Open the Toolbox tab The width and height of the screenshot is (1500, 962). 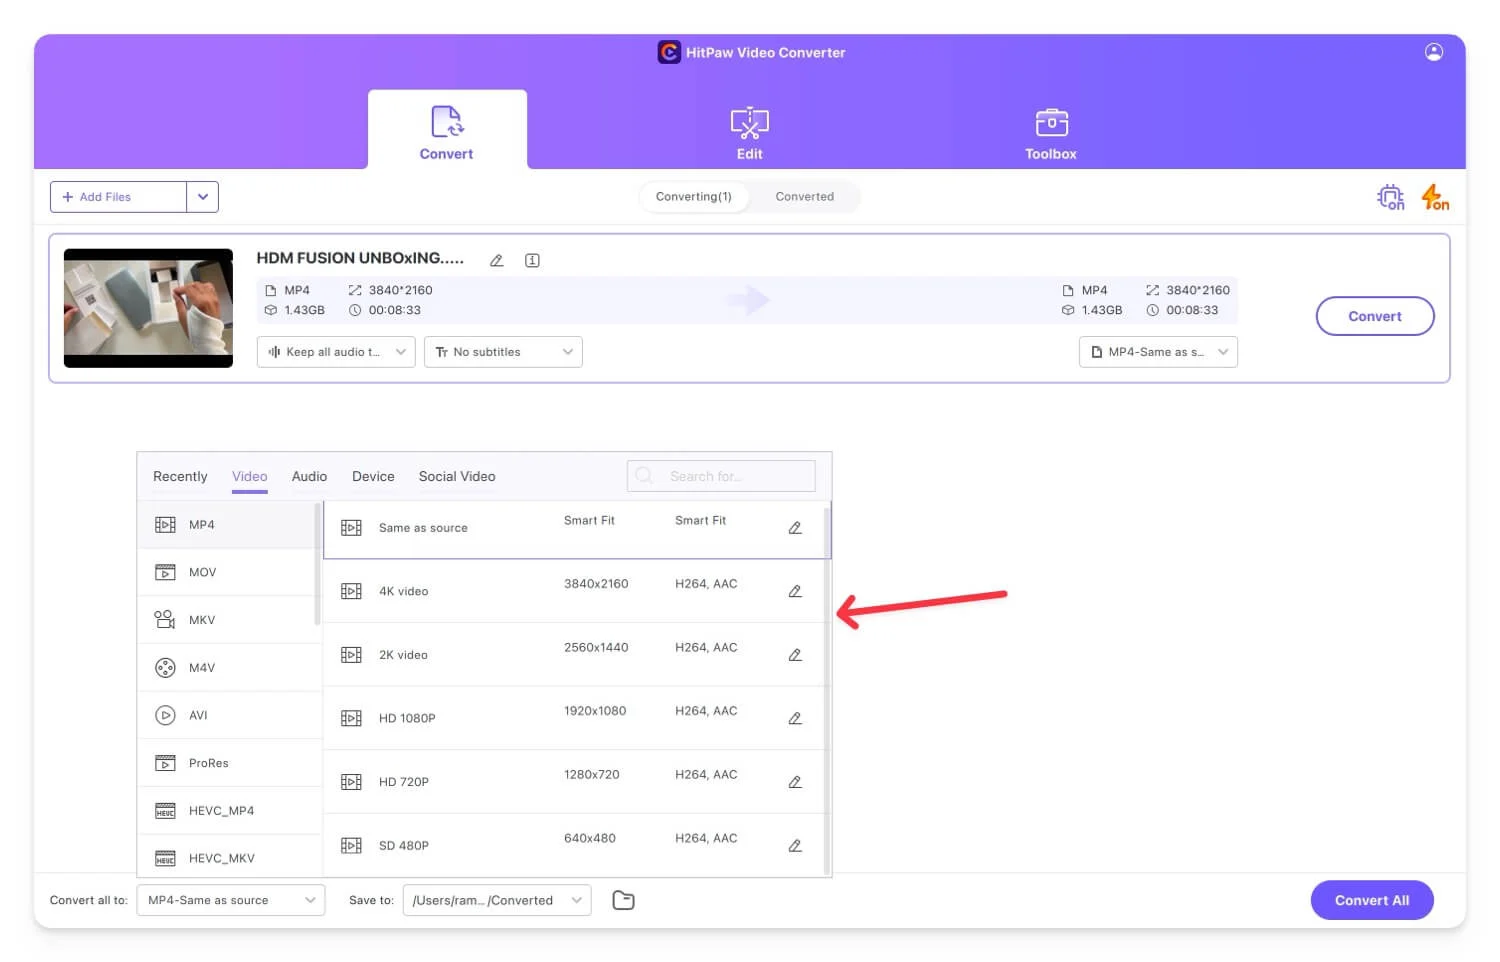coord(1051,134)
